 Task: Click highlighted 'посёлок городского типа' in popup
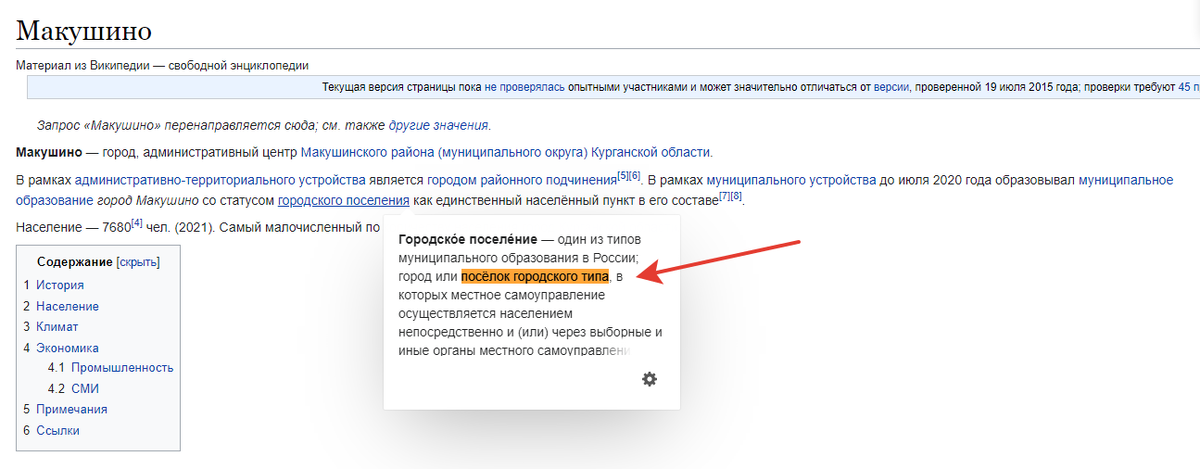coord(534,276)
